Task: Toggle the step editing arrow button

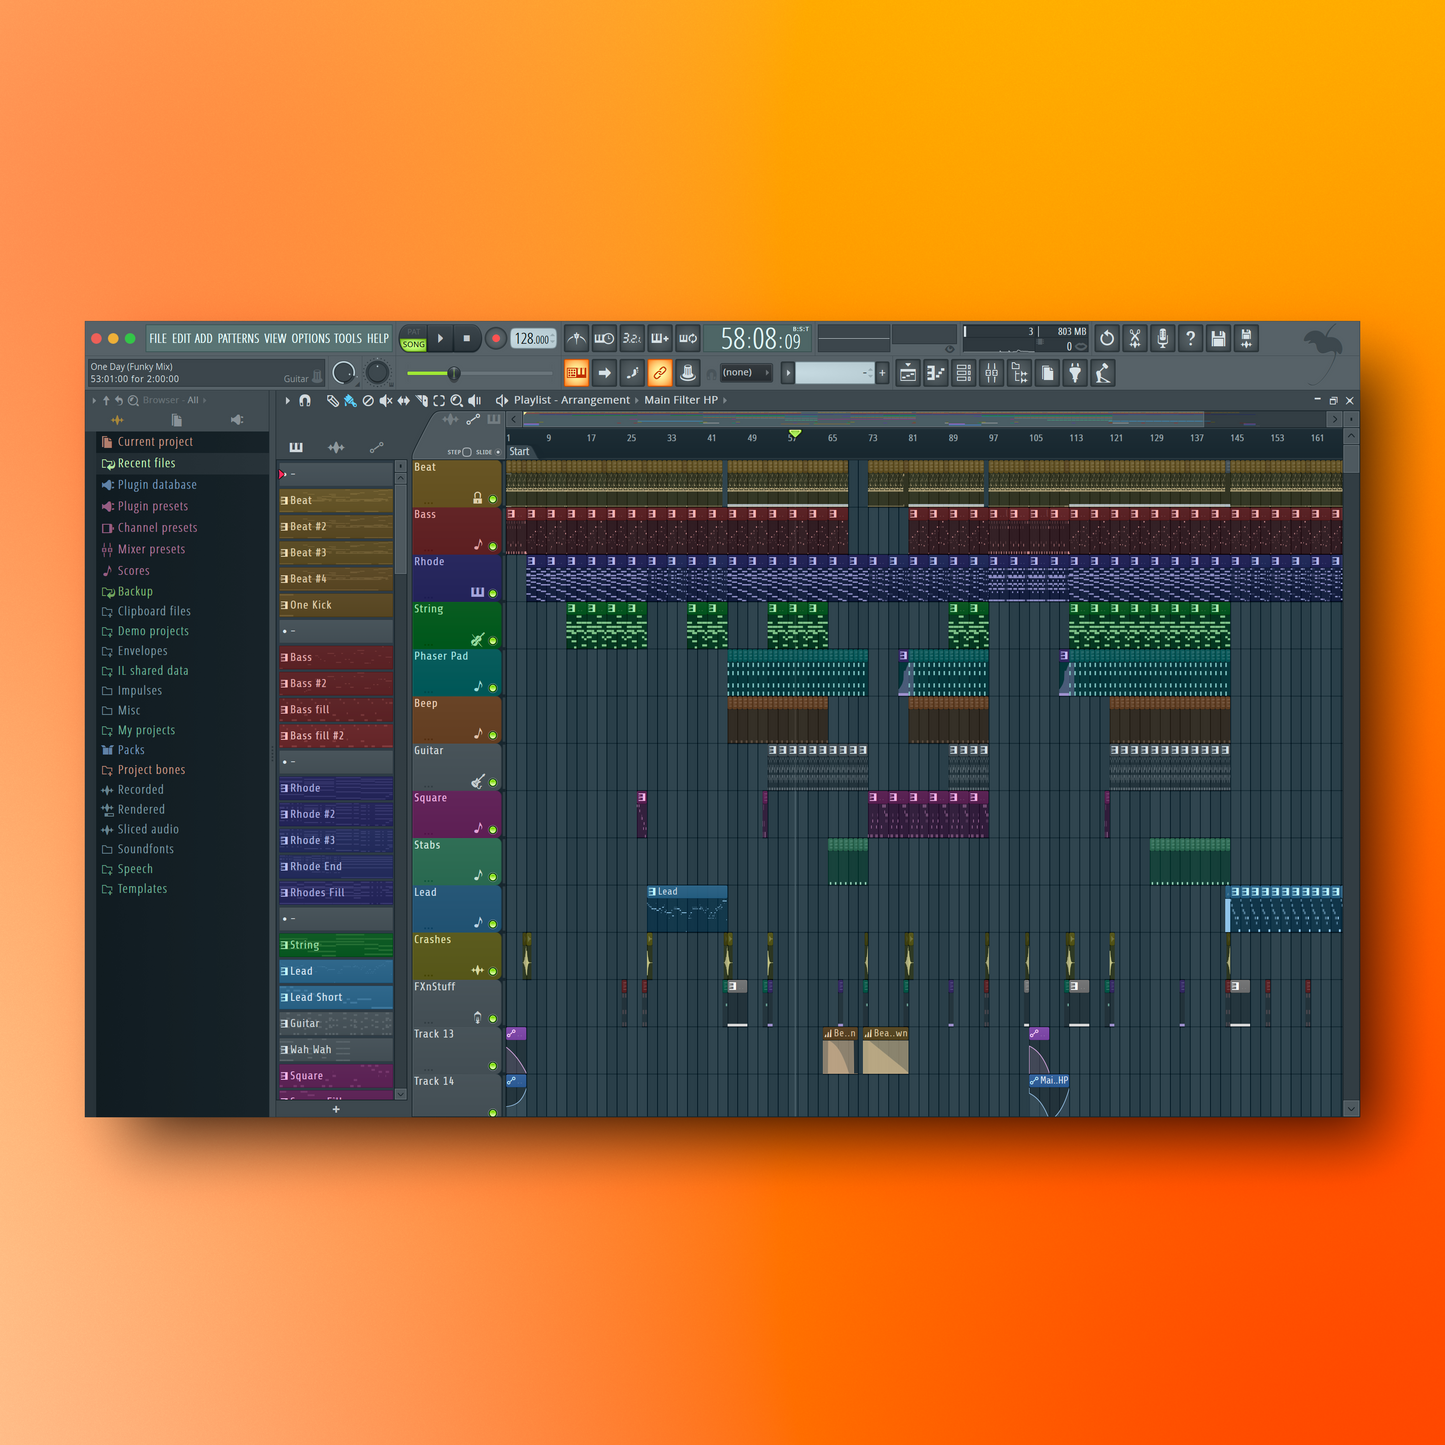Action: (604, 374)
